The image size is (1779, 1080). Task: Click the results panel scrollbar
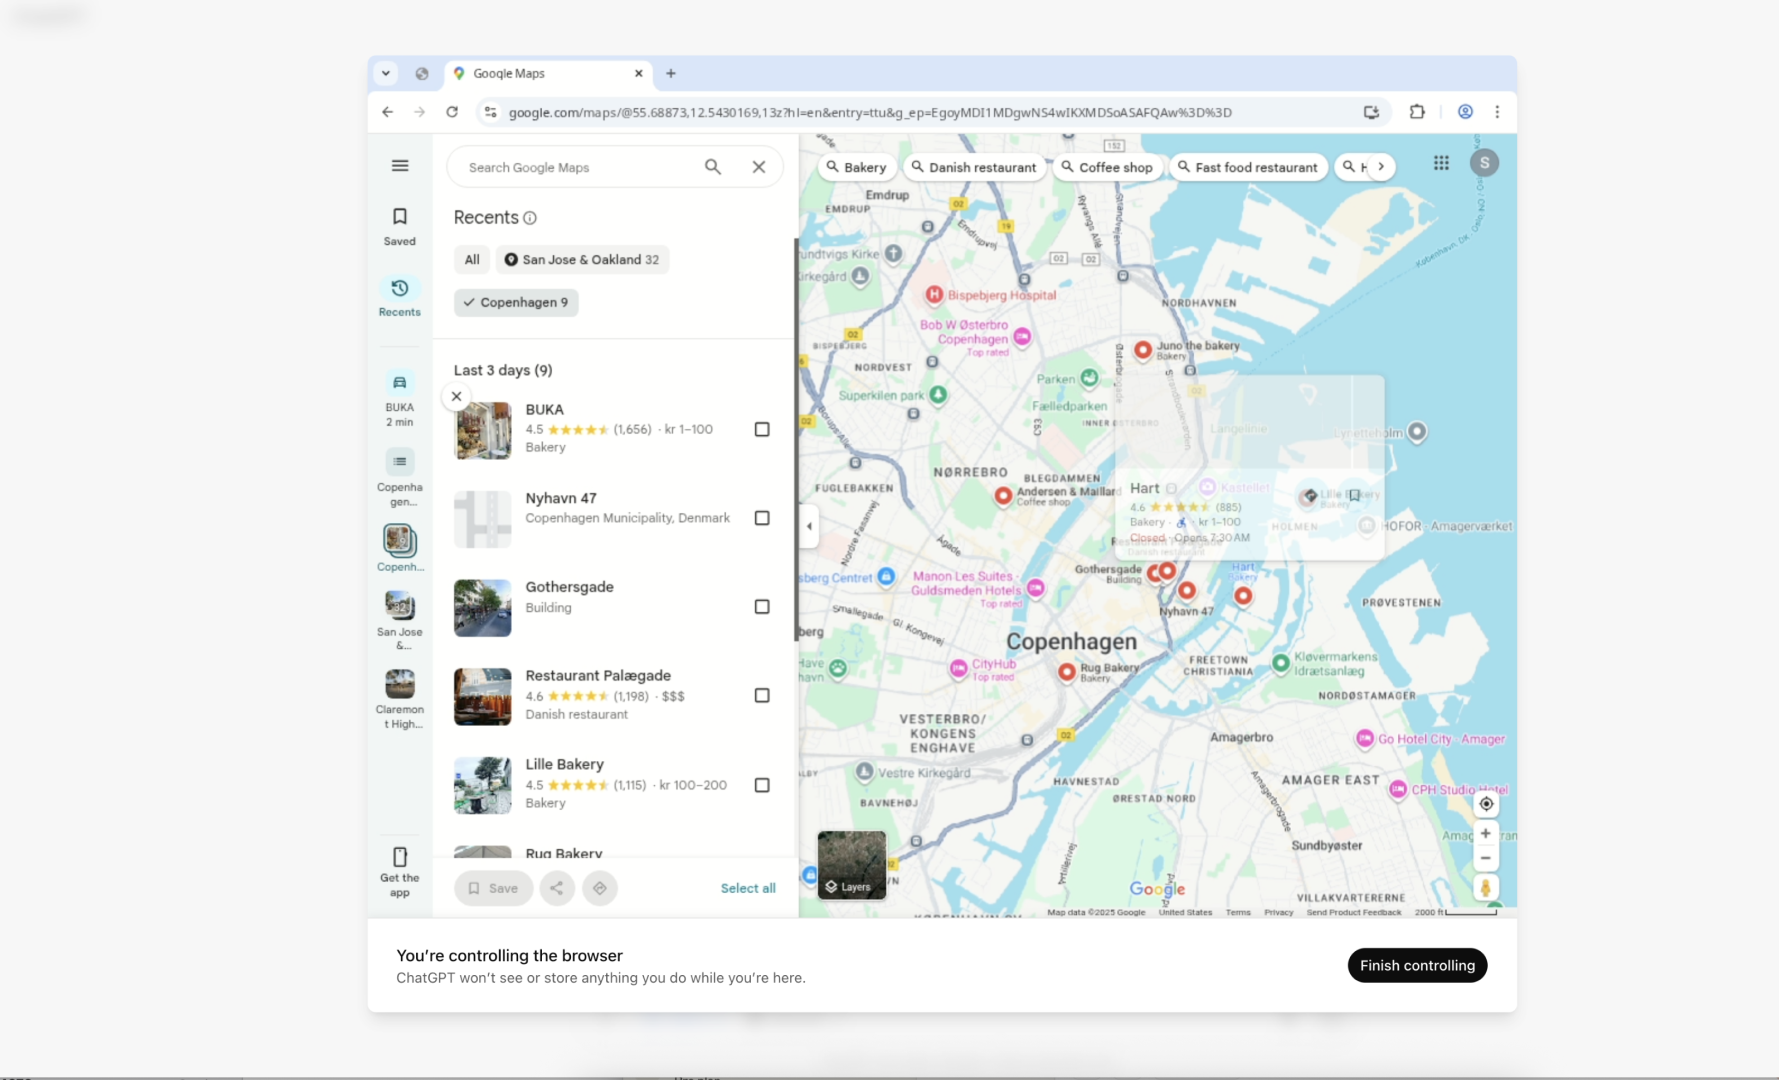tap(795, 440)
